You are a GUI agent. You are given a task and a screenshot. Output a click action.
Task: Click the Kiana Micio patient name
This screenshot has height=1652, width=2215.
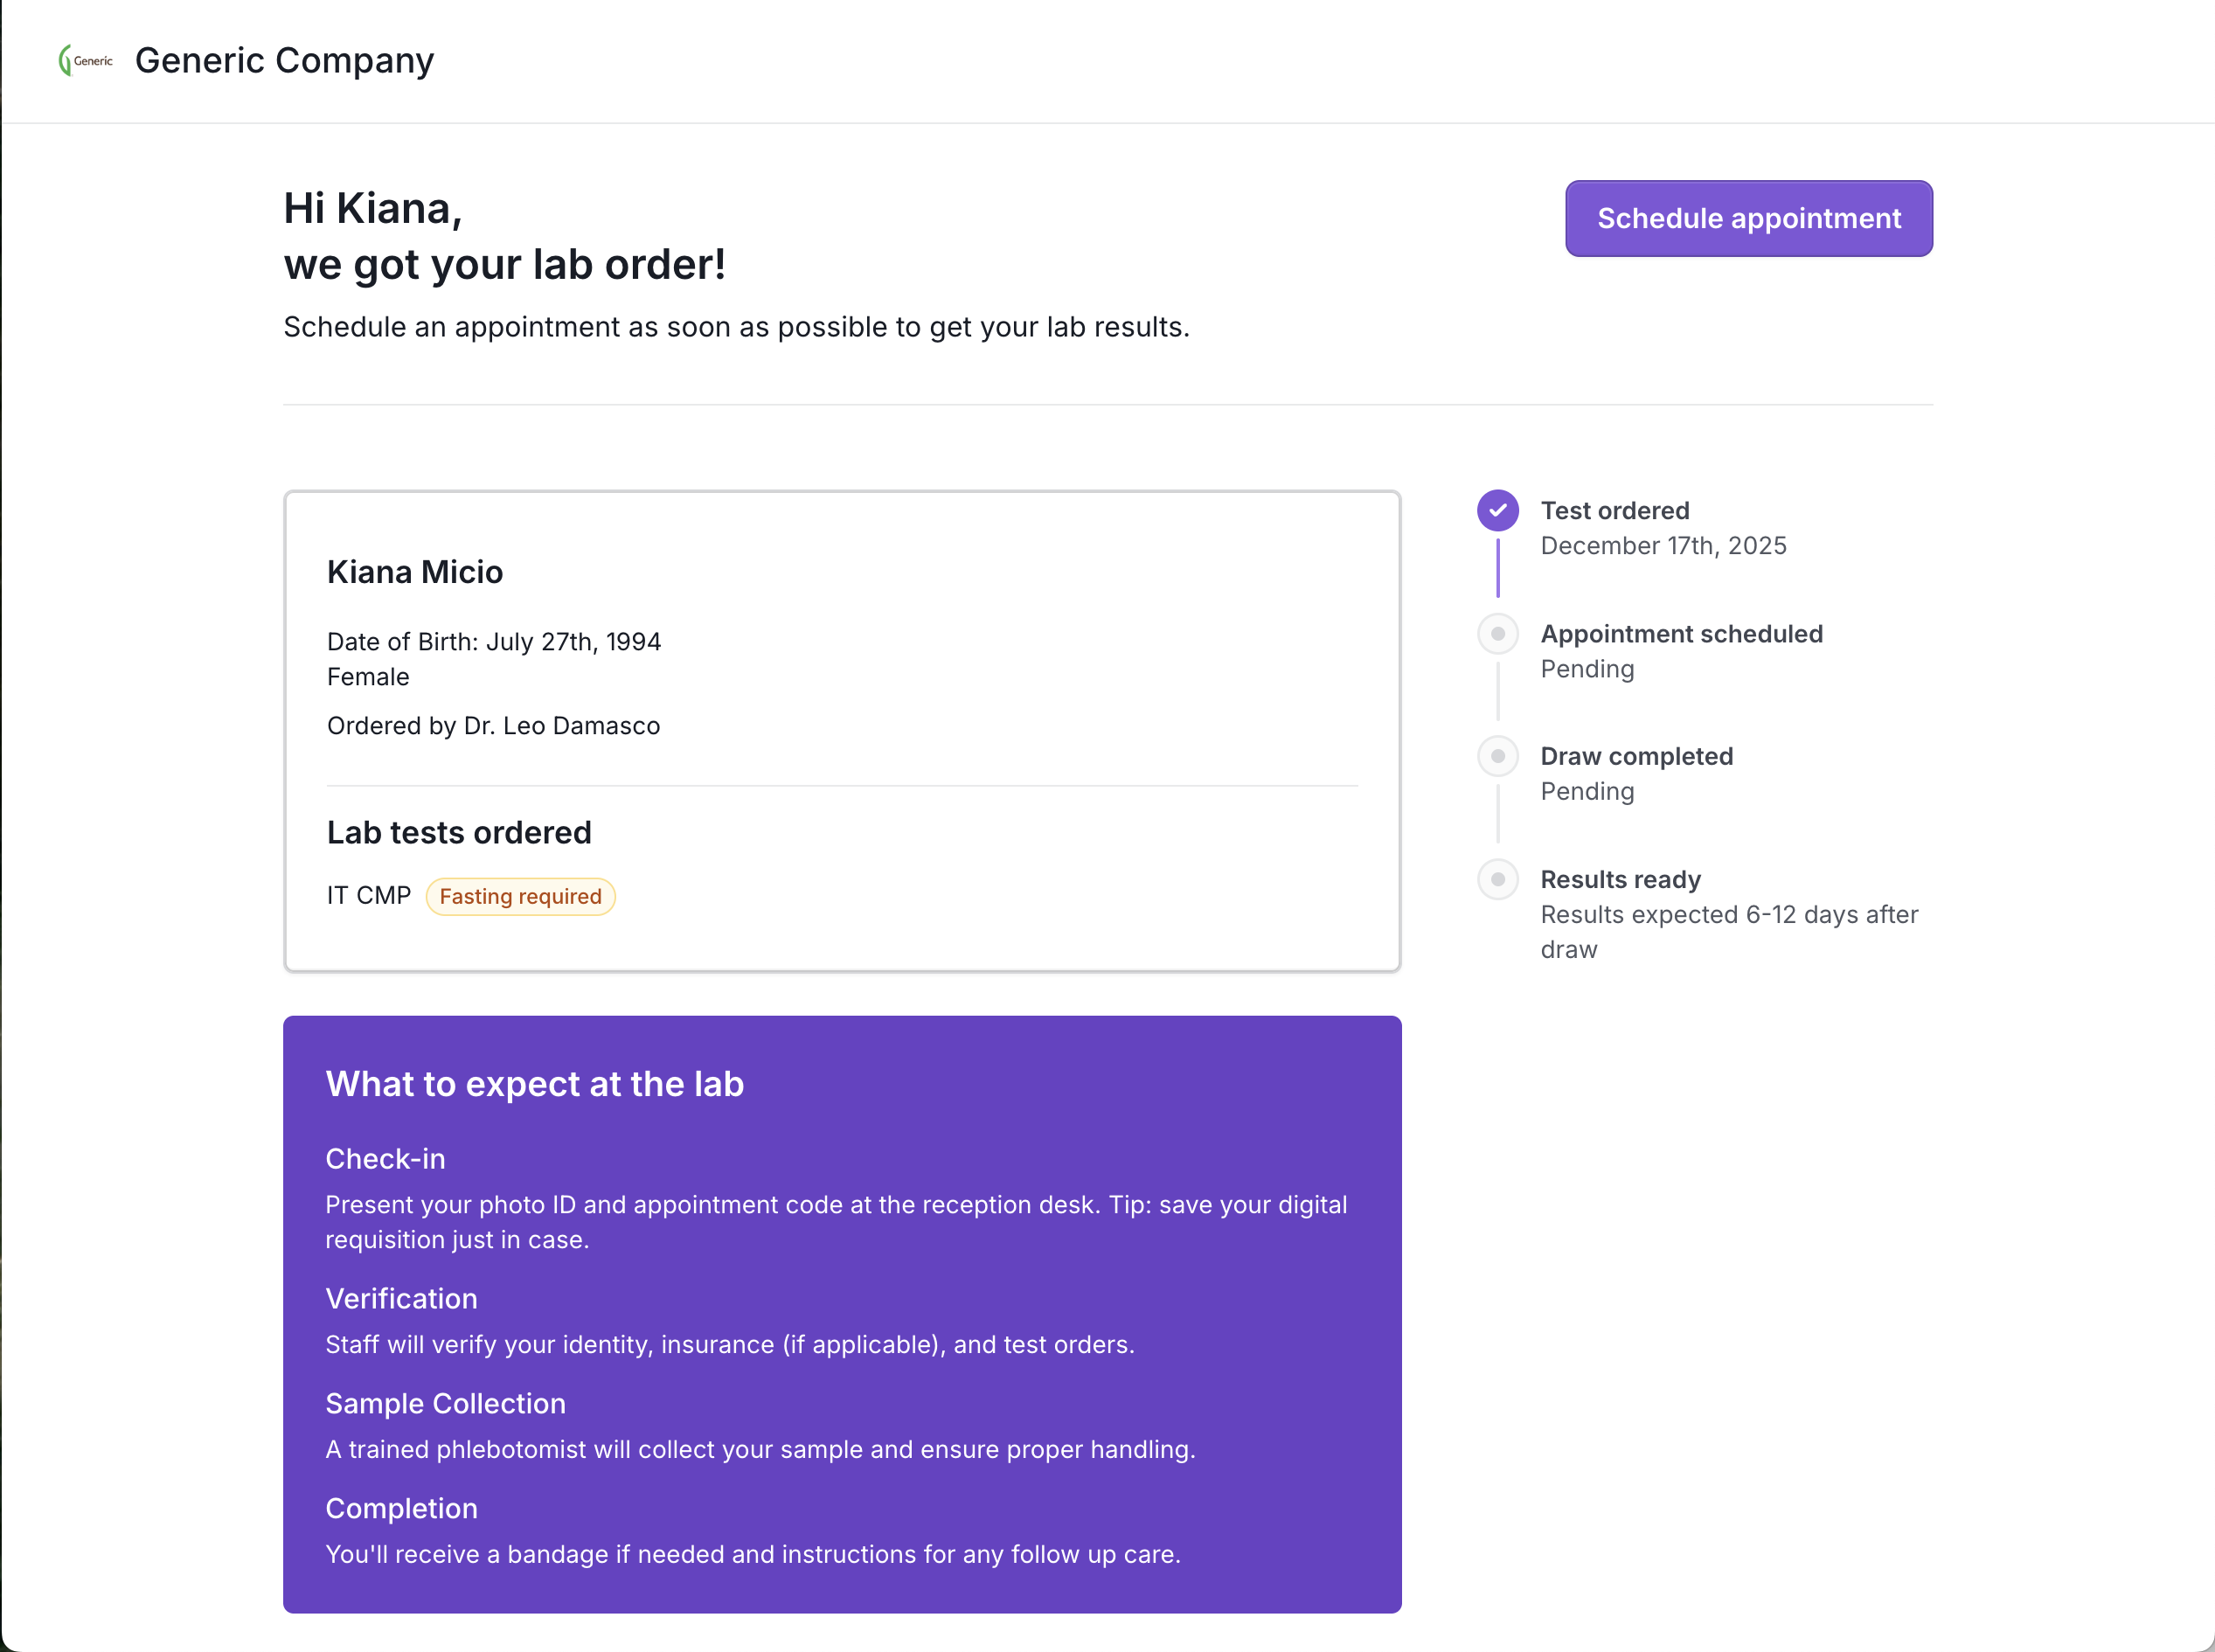415,572
